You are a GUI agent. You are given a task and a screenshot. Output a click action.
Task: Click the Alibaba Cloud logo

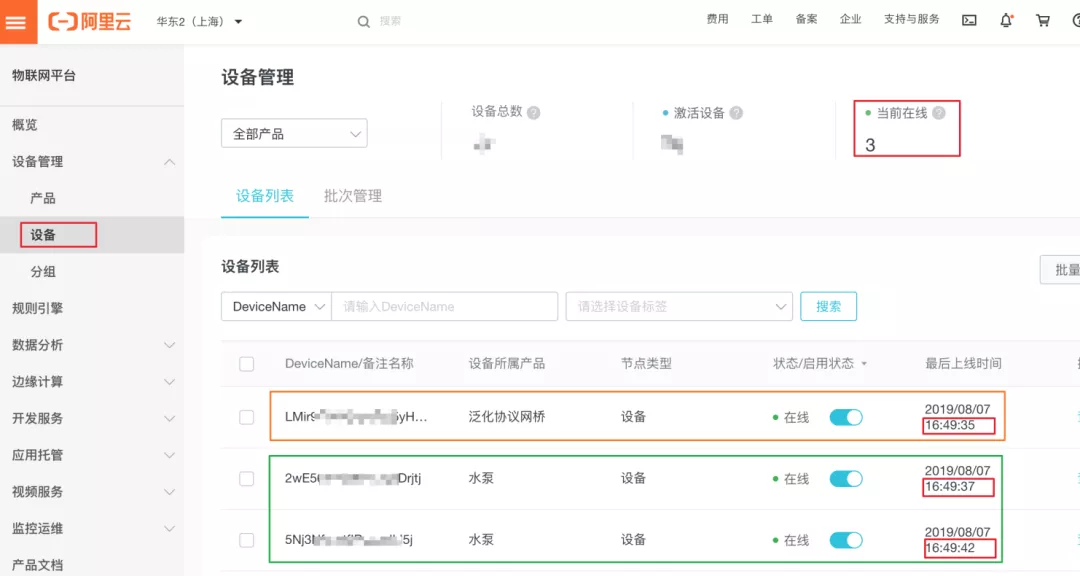click(x=90, y=21)
